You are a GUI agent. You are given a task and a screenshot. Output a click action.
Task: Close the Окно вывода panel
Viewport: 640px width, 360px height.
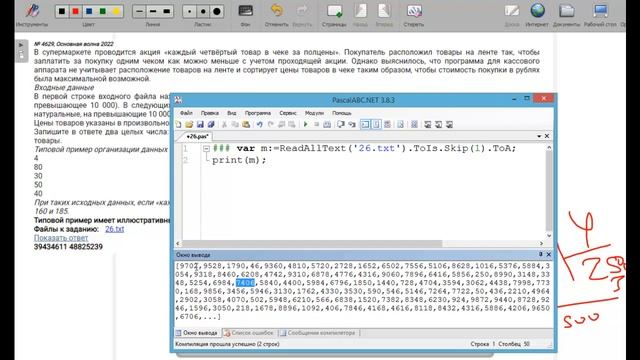pyautogui.click(x=549, y=254)
